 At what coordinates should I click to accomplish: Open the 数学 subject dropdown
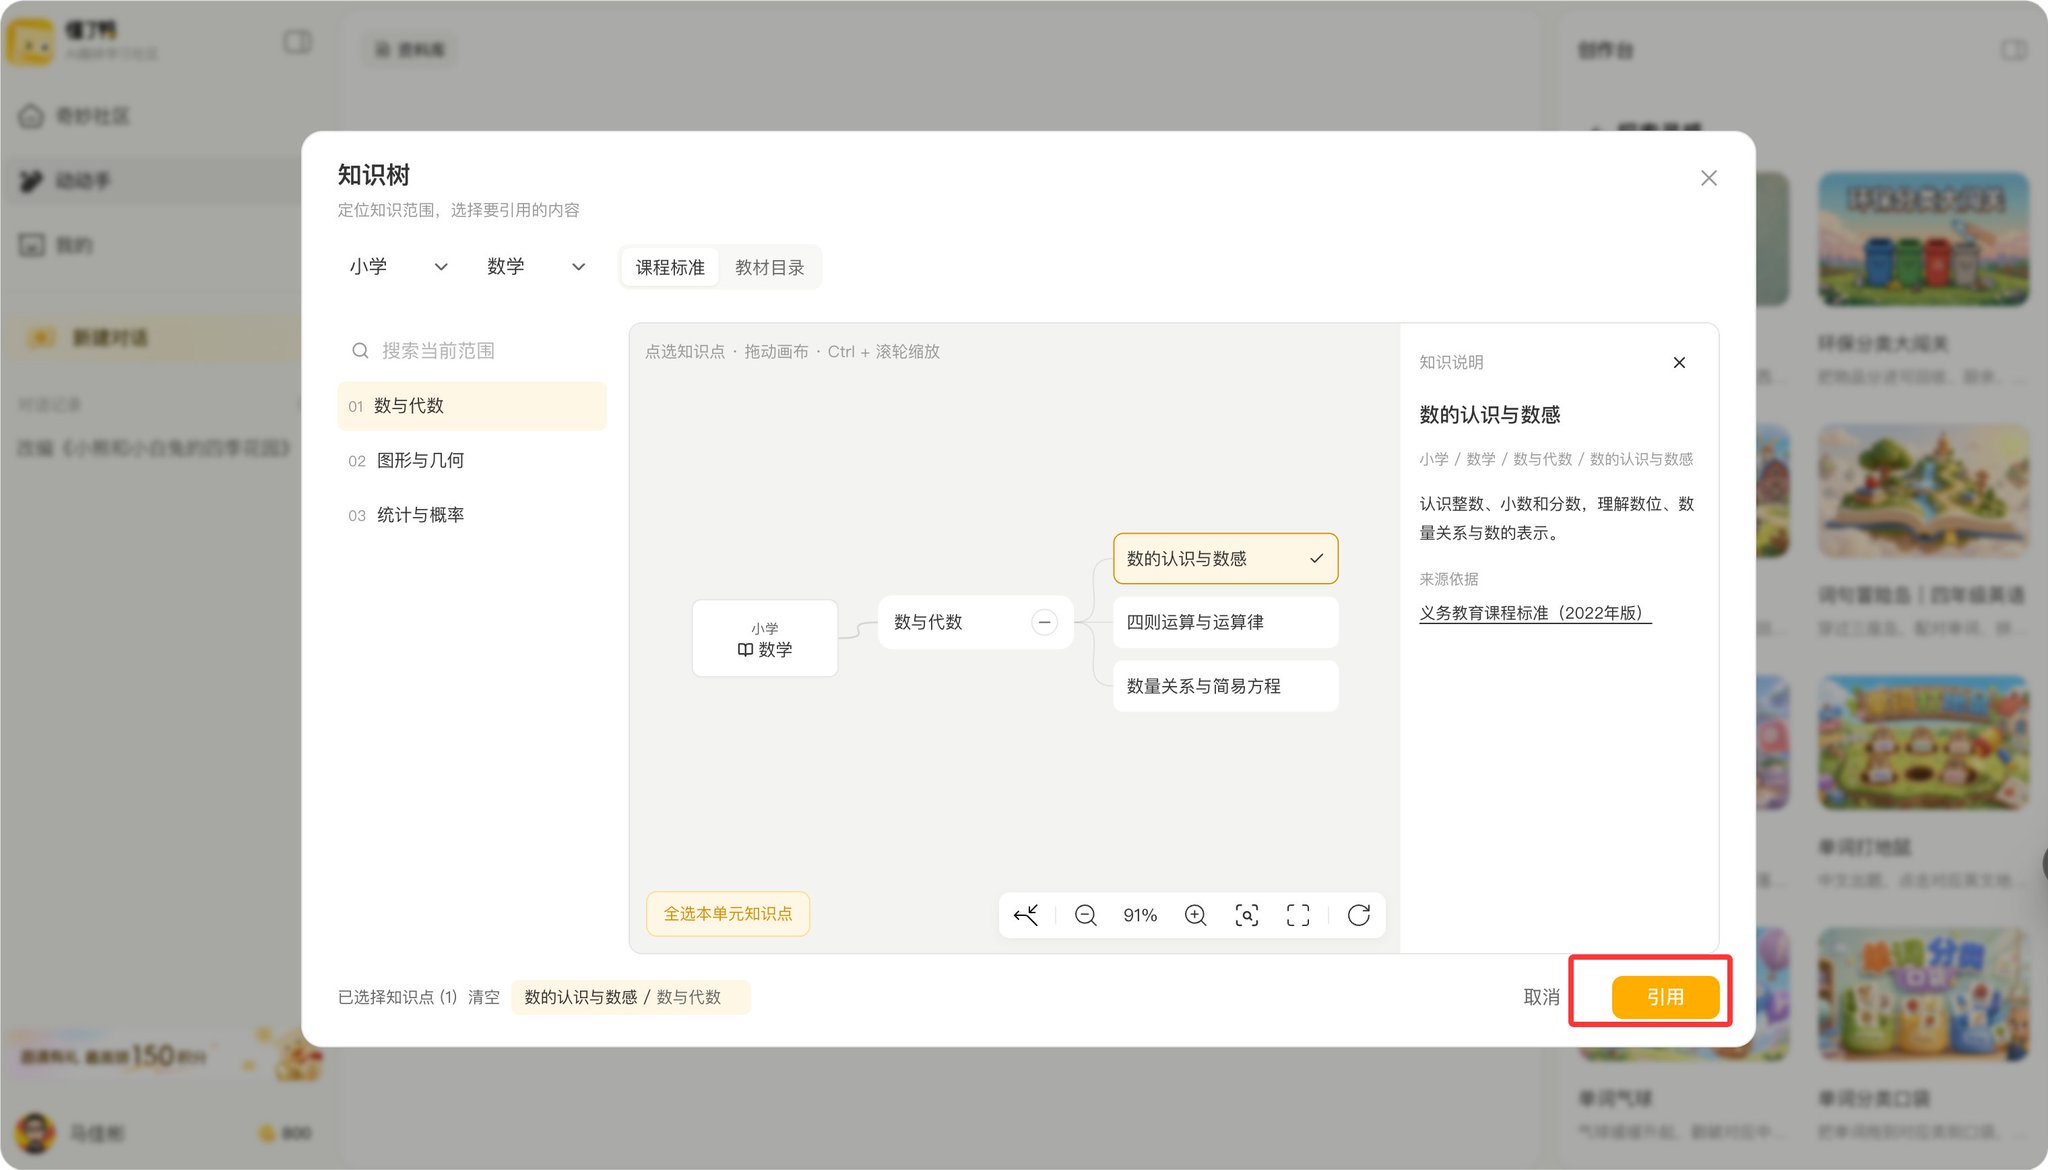pyautogui.click(x=536, y=267)
